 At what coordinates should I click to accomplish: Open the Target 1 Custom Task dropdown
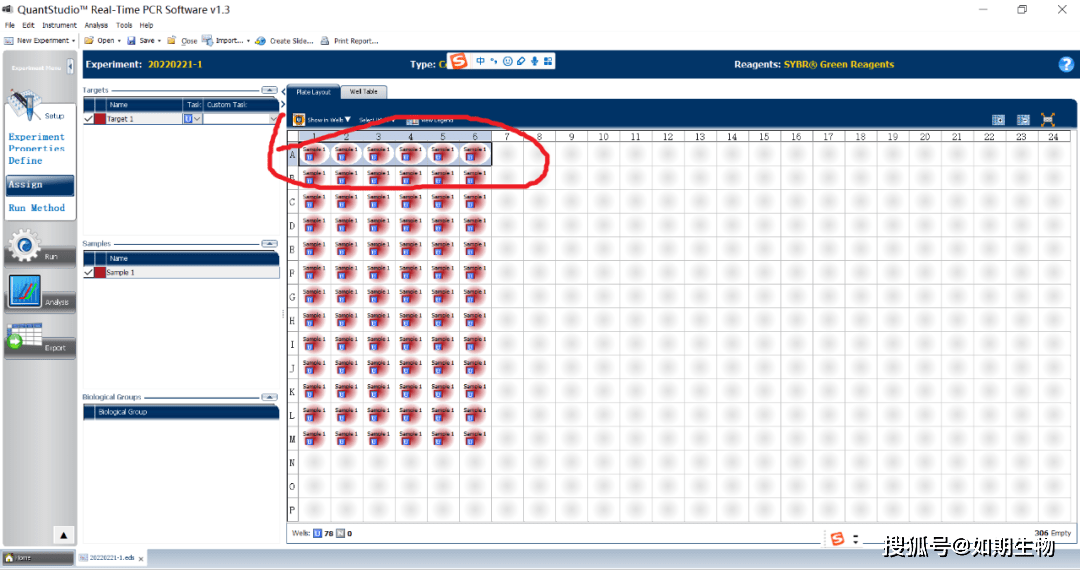tap(273, 119)
